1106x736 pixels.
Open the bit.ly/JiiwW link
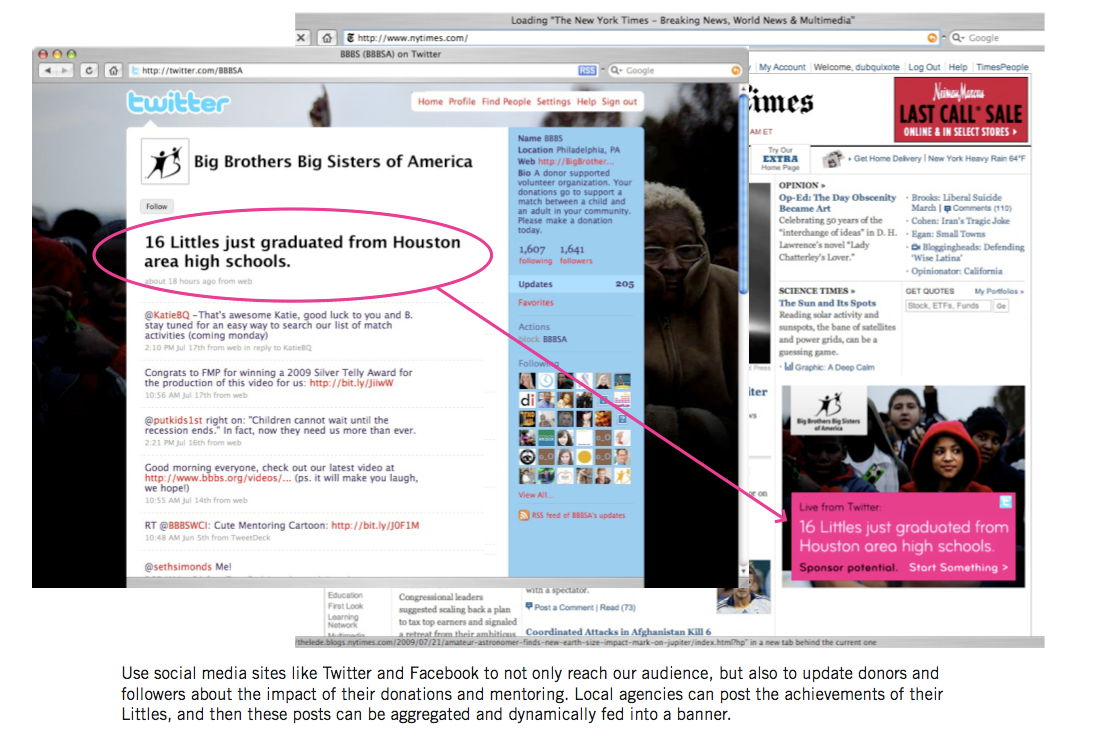click(351, 383)
